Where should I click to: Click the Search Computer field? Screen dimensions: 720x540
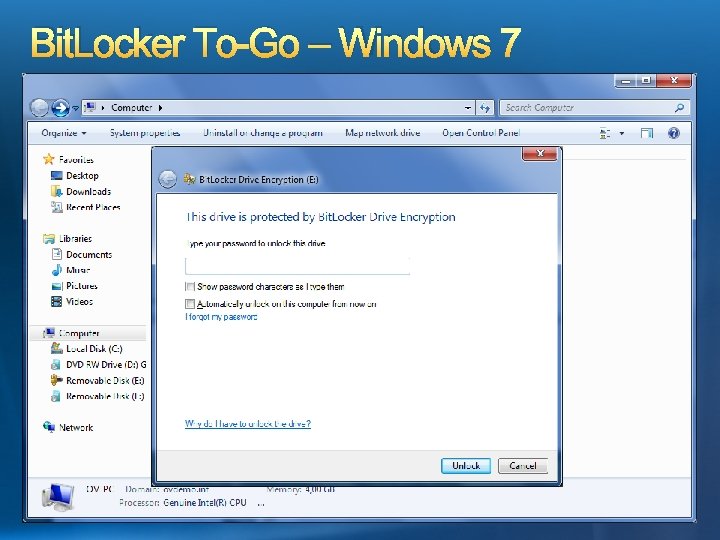pos(594,108)
